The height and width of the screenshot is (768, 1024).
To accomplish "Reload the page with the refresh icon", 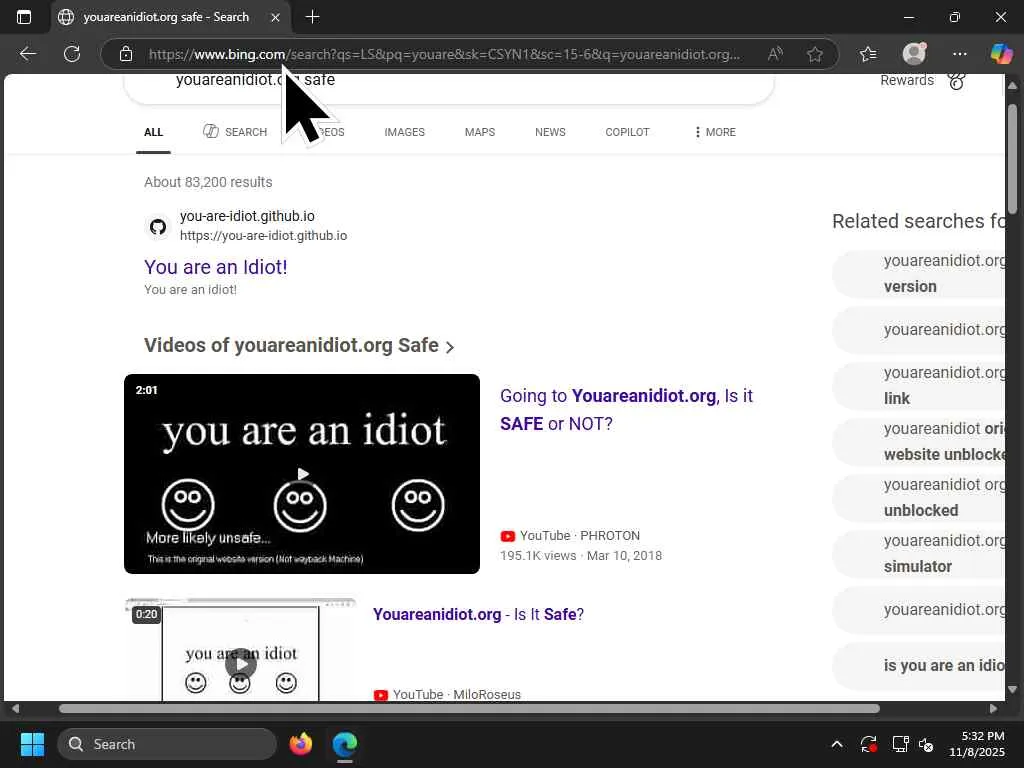I will 72,54.
